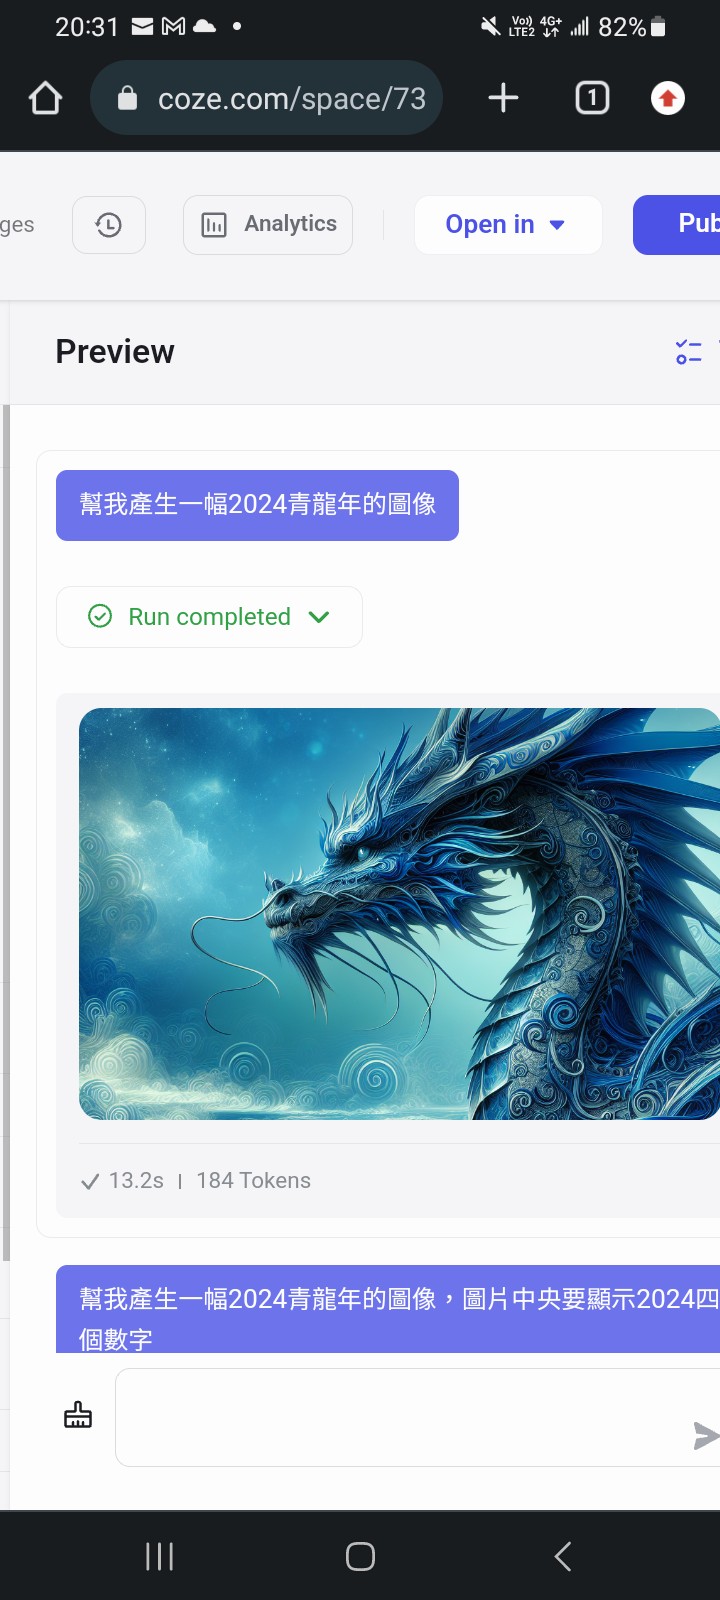720x1600 pixels.
Task: Tap the coze.com address bar URL
Action: pos(292,98)
